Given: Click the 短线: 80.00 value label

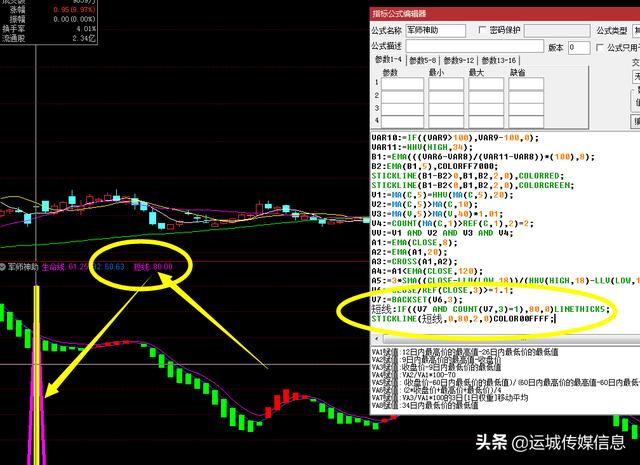Looking at the screenshot, I should point(153,267).
